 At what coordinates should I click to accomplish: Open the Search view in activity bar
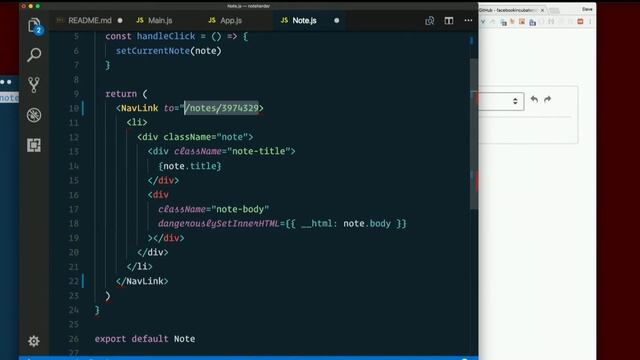point(34,55)
